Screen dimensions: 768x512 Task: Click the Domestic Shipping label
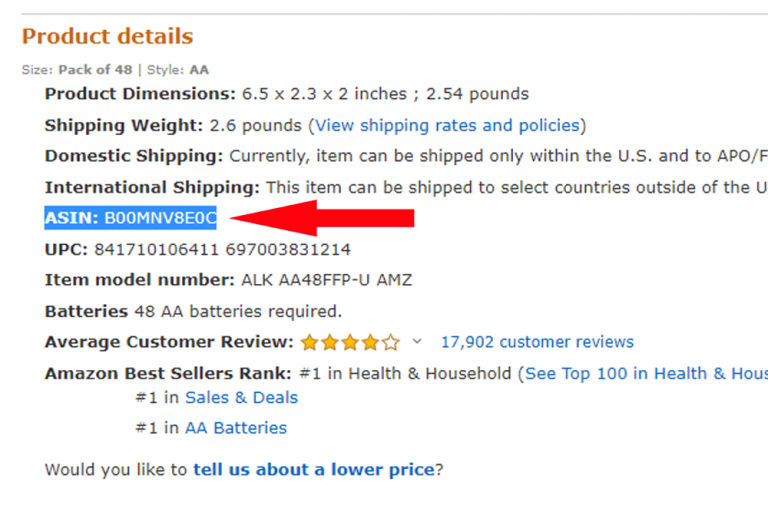[134, 156]
